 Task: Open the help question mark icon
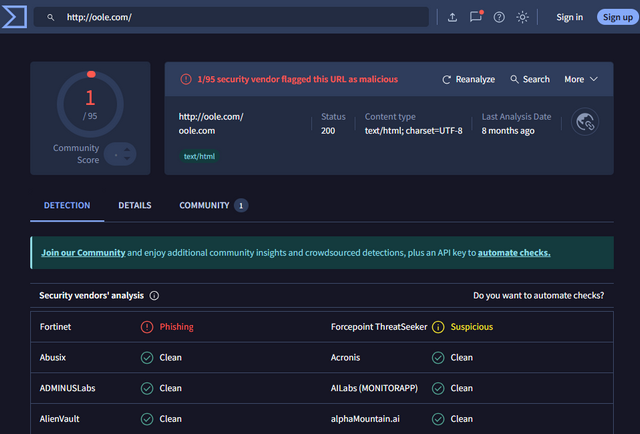pyautogui.click(x=499, y=17)
